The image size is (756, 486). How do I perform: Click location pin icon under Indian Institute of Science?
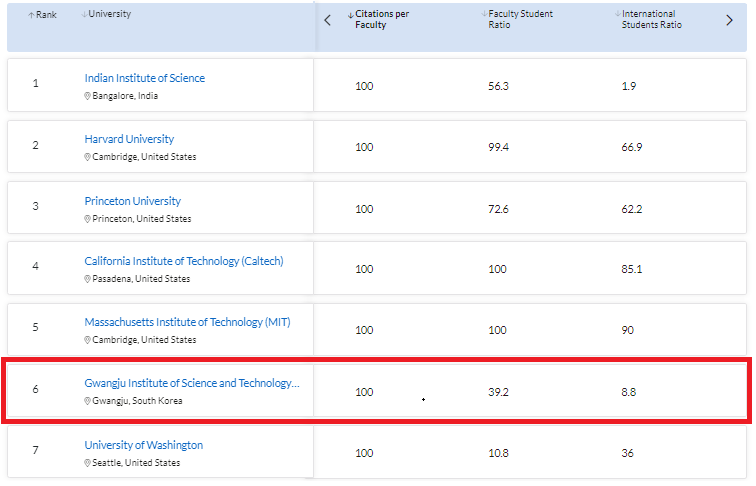click(88, 96)
